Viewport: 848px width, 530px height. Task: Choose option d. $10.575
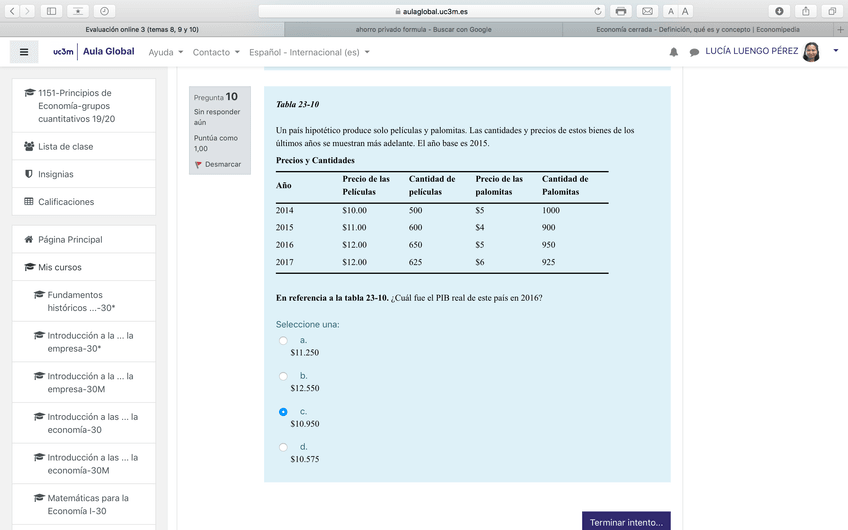coord(283,447)
